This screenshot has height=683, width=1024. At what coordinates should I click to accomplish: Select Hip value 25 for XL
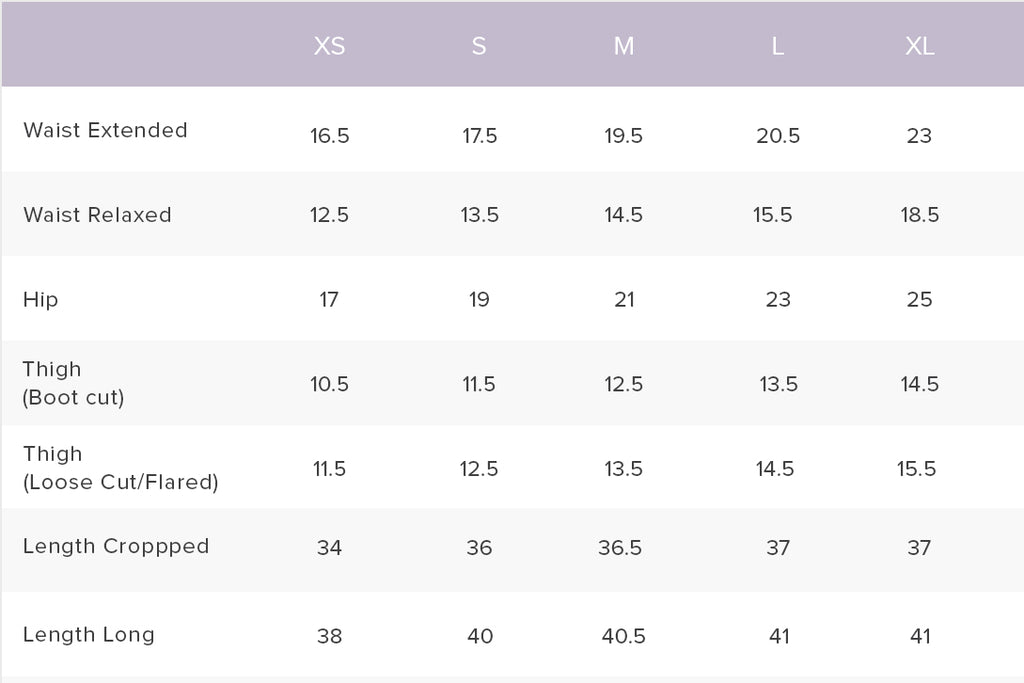[x=920, y=300]
